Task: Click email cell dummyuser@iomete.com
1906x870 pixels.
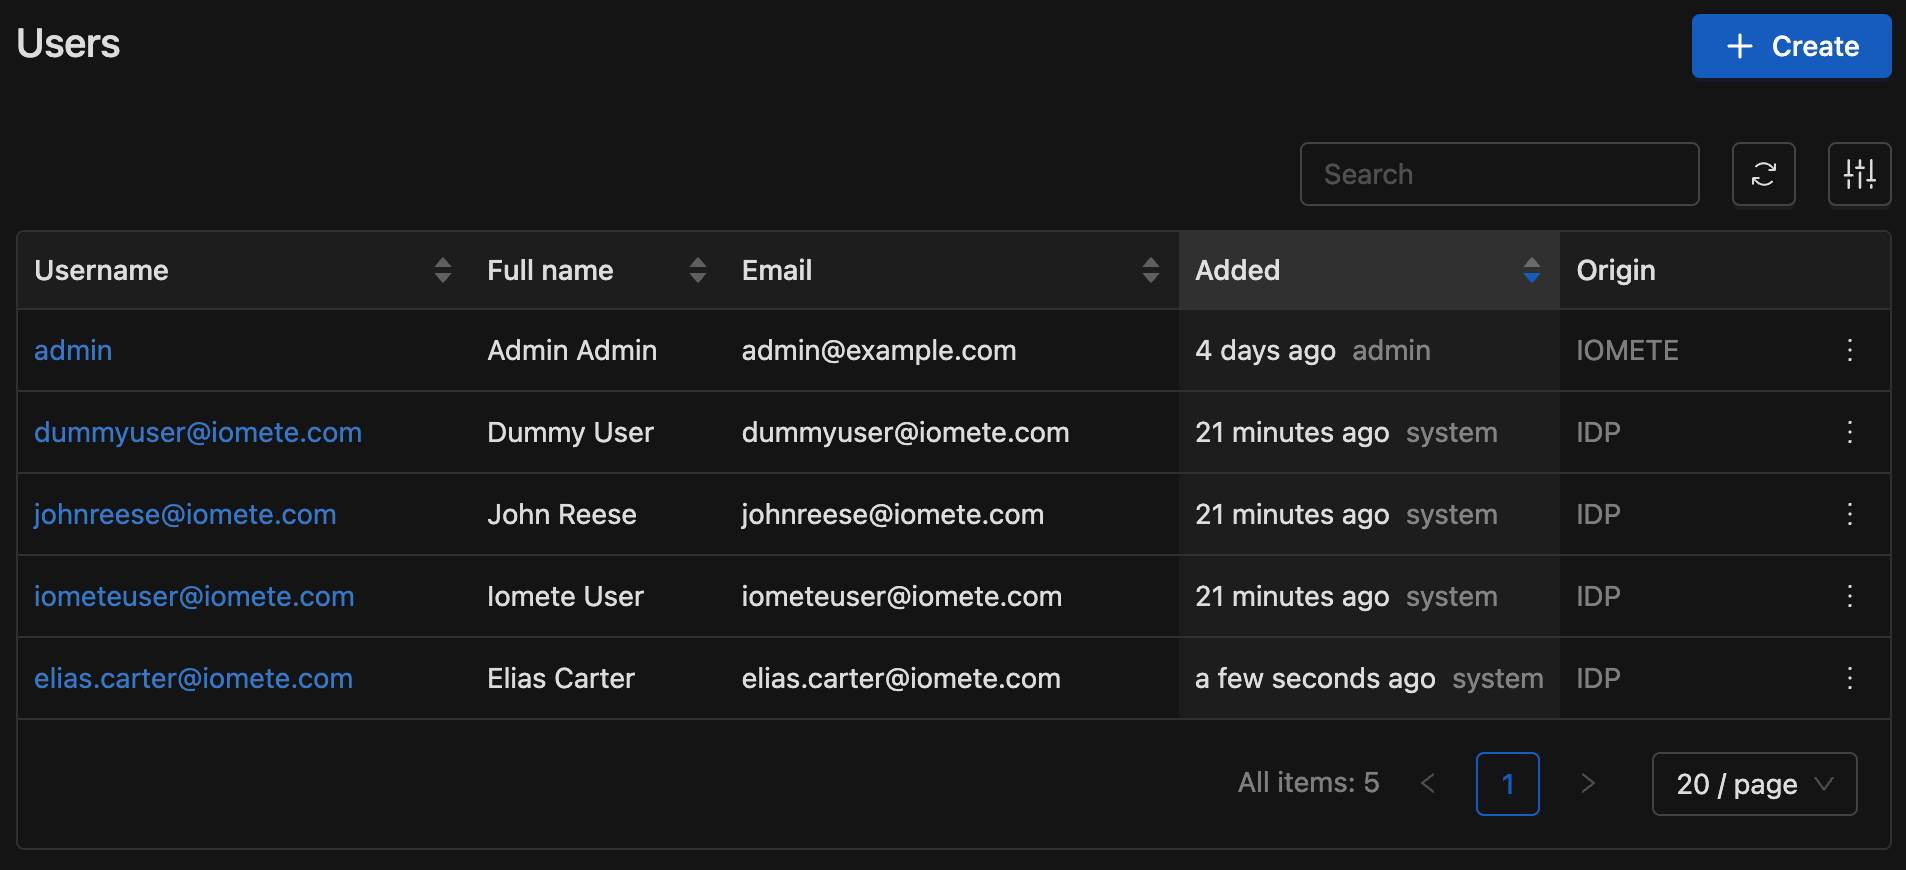Action: (x=905, y=432)
